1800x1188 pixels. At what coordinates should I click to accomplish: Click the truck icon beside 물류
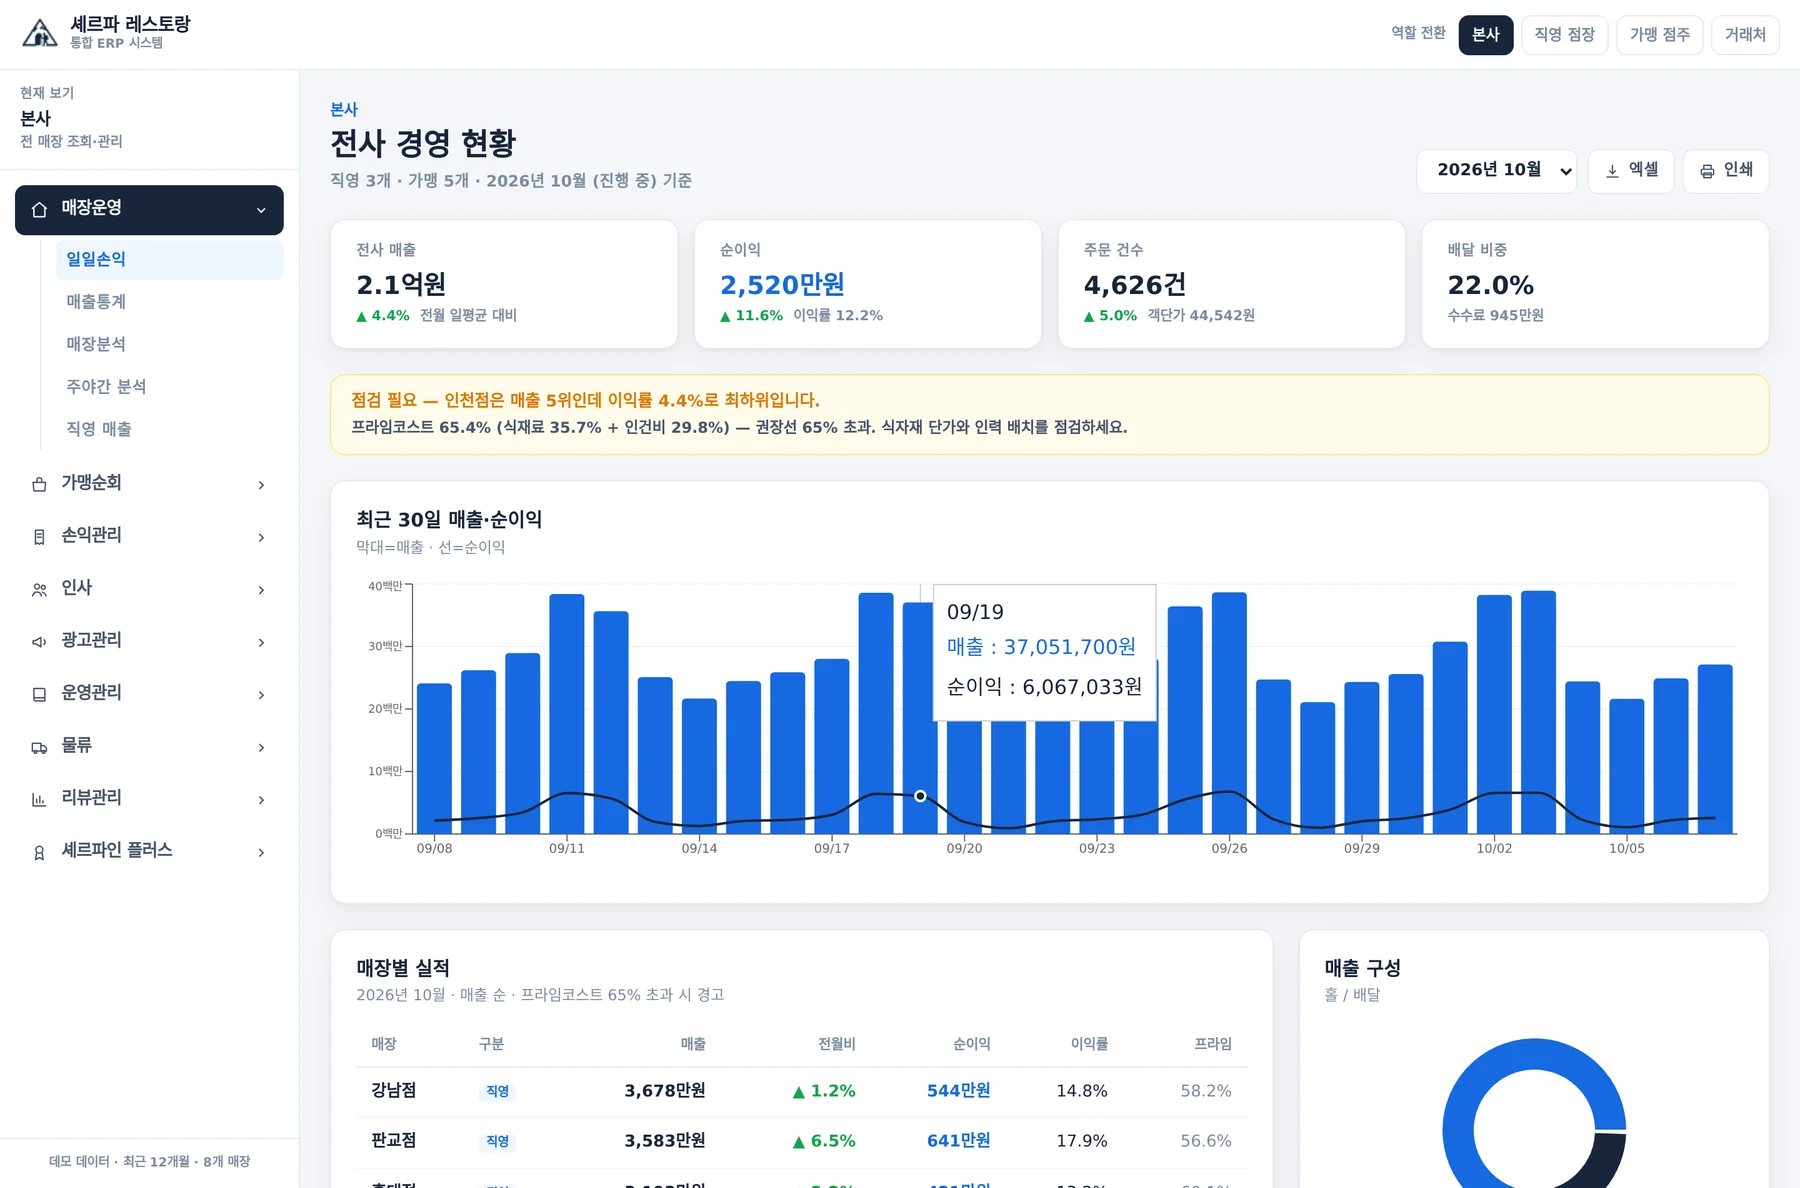pos(39,747)
